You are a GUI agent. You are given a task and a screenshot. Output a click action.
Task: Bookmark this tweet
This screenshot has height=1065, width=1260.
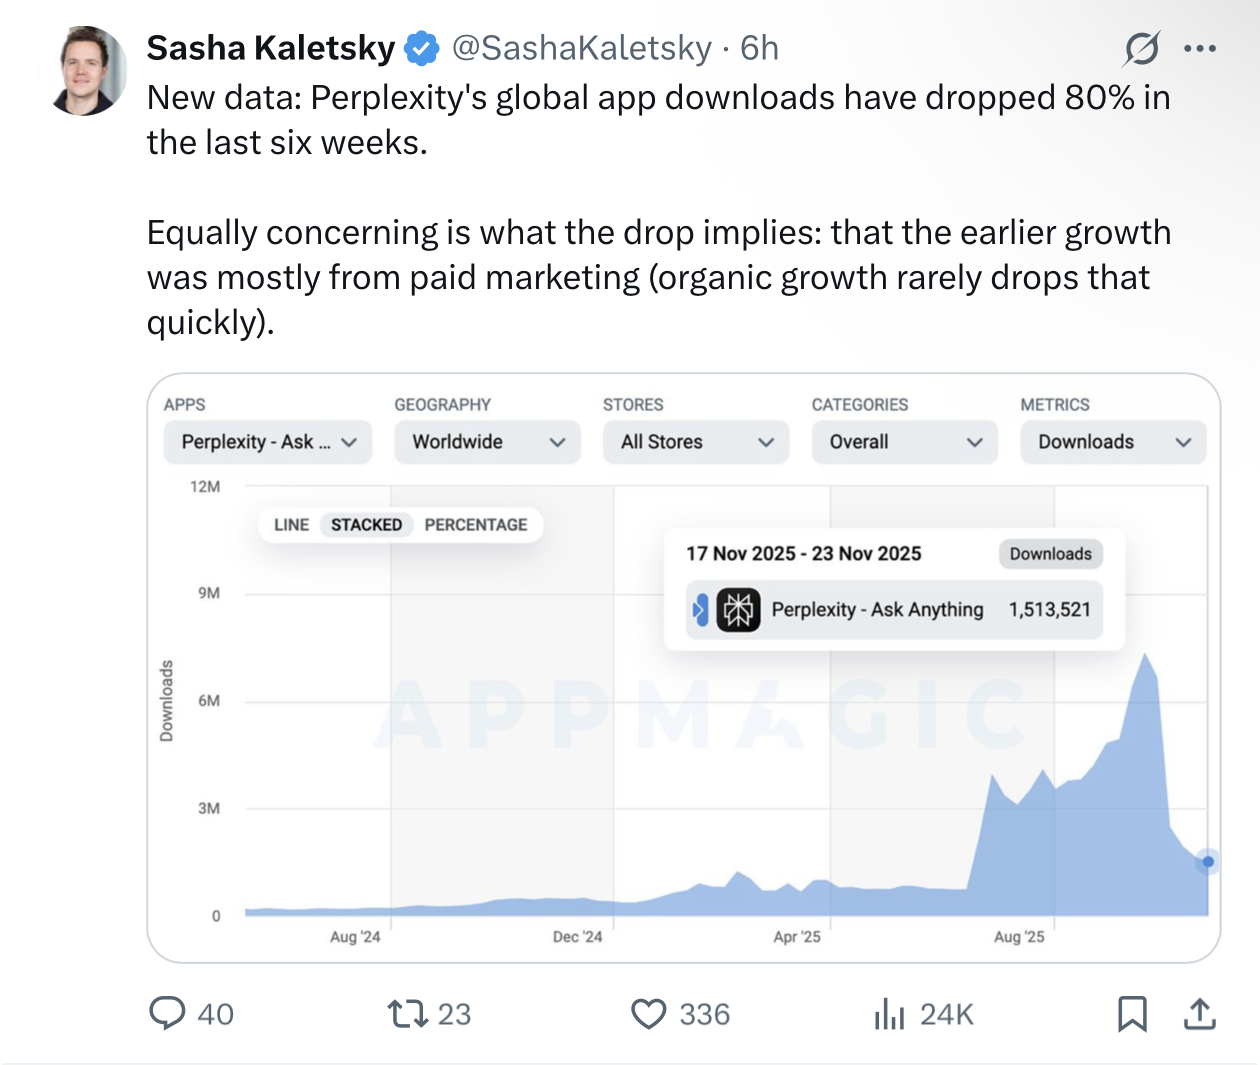pyautogui.click(x=1132, y=1014)
